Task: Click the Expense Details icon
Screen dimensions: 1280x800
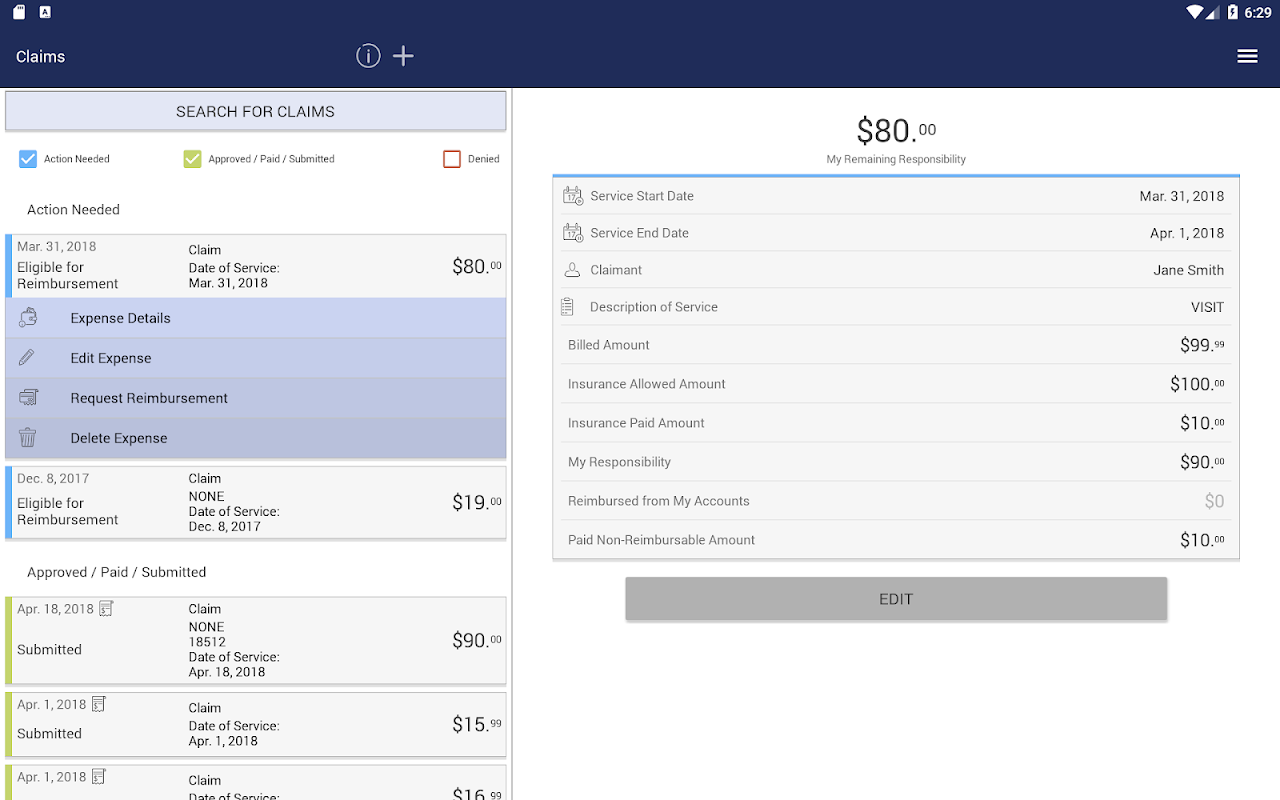Action: [28, 318]
